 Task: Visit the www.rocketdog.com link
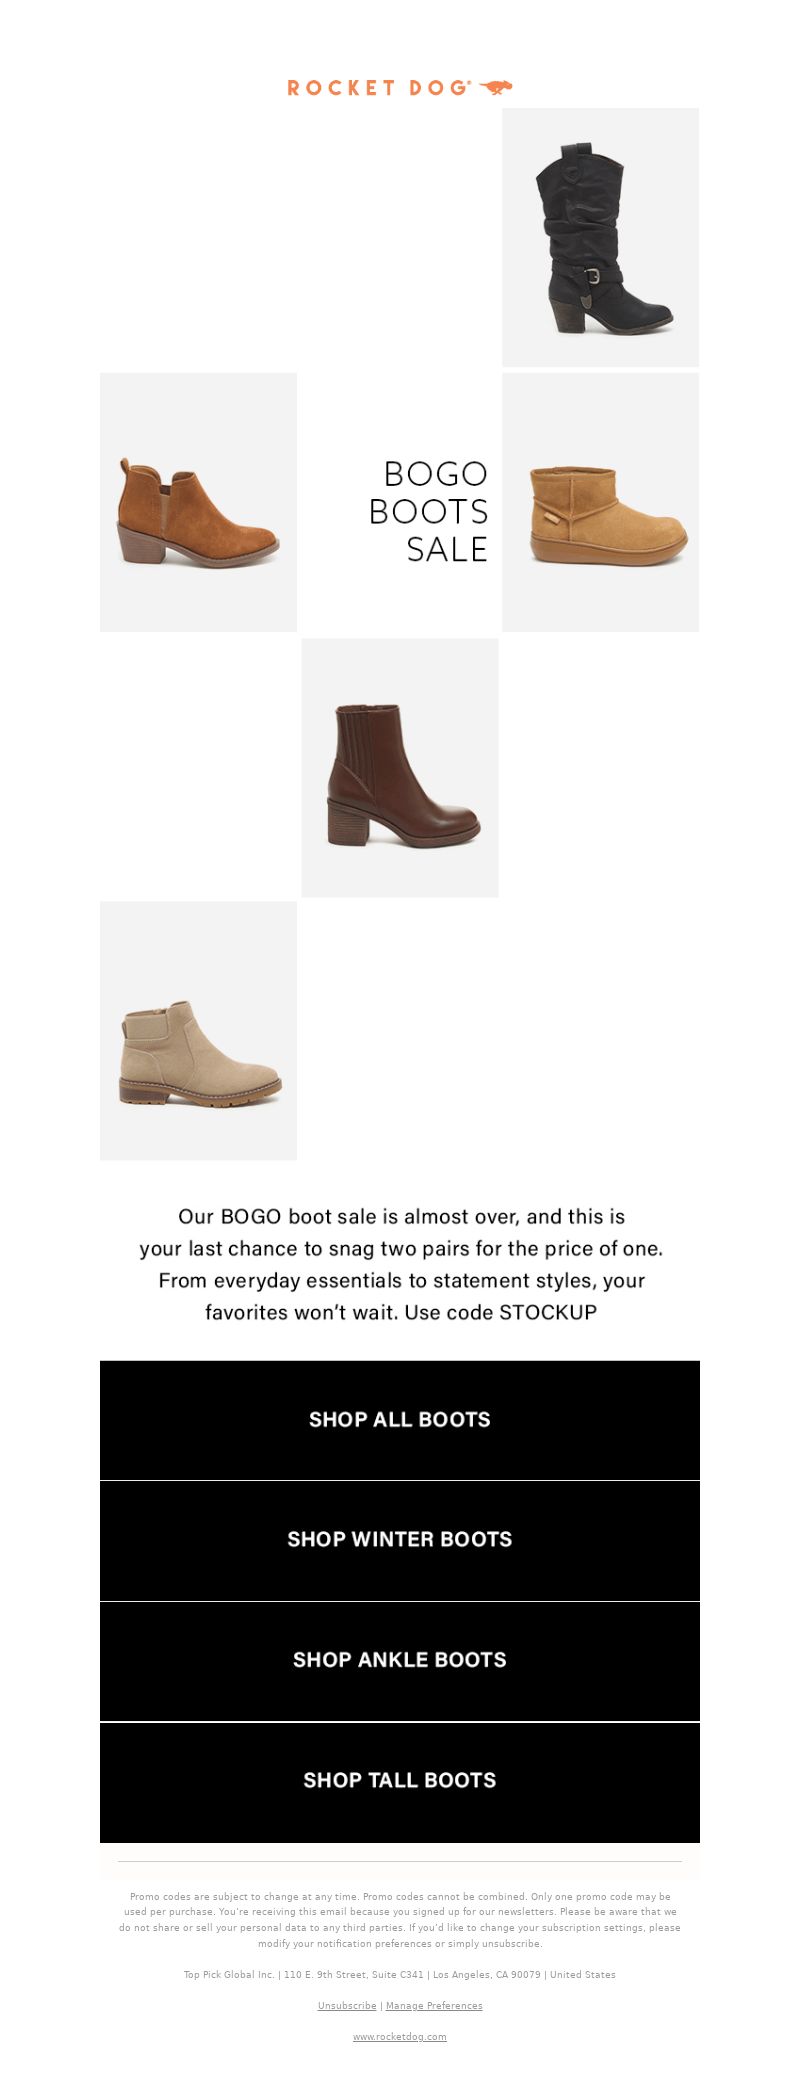tap(400, 2037)
